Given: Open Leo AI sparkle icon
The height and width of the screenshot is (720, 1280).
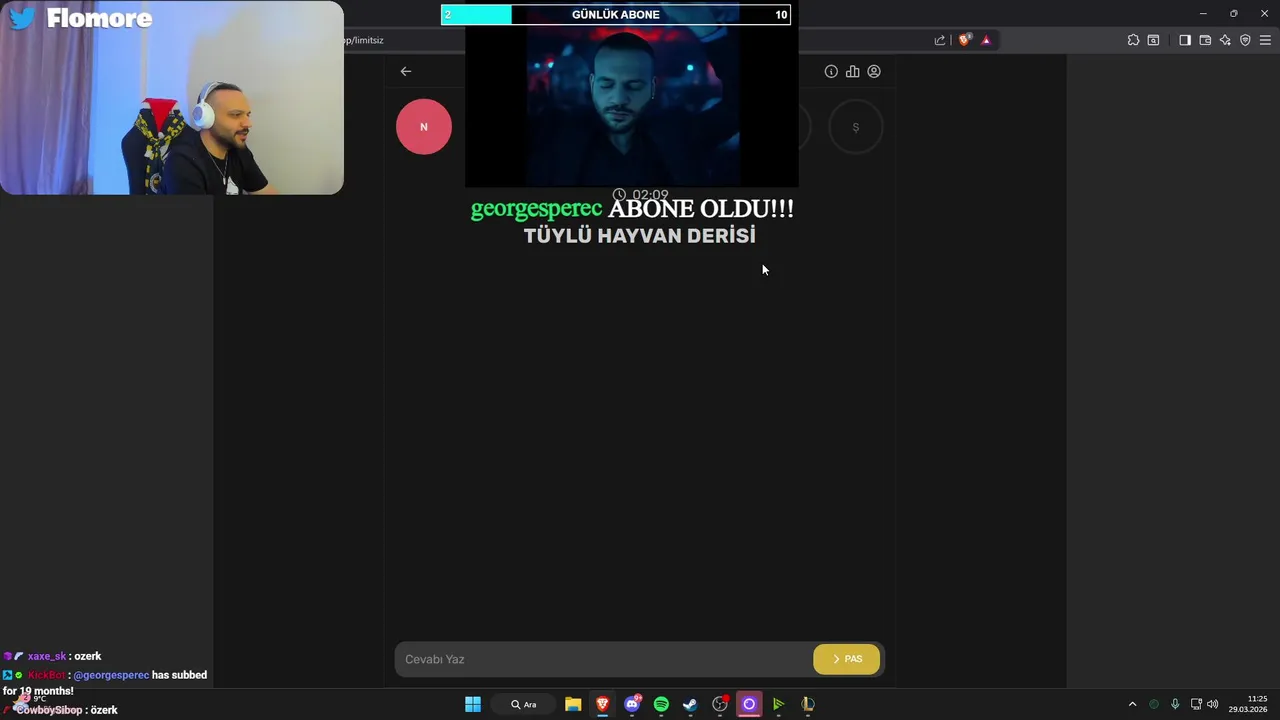Looking at the screenshot, I should (1225, 40).
